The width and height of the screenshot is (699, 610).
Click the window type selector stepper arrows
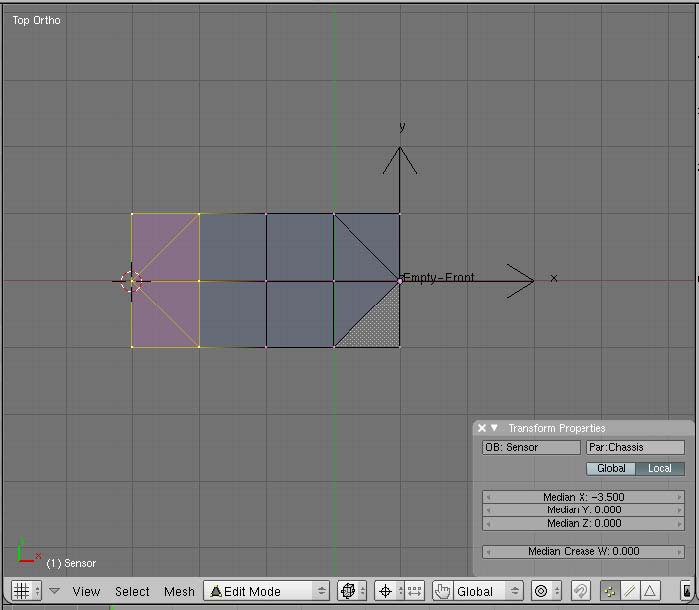(37, 591)
